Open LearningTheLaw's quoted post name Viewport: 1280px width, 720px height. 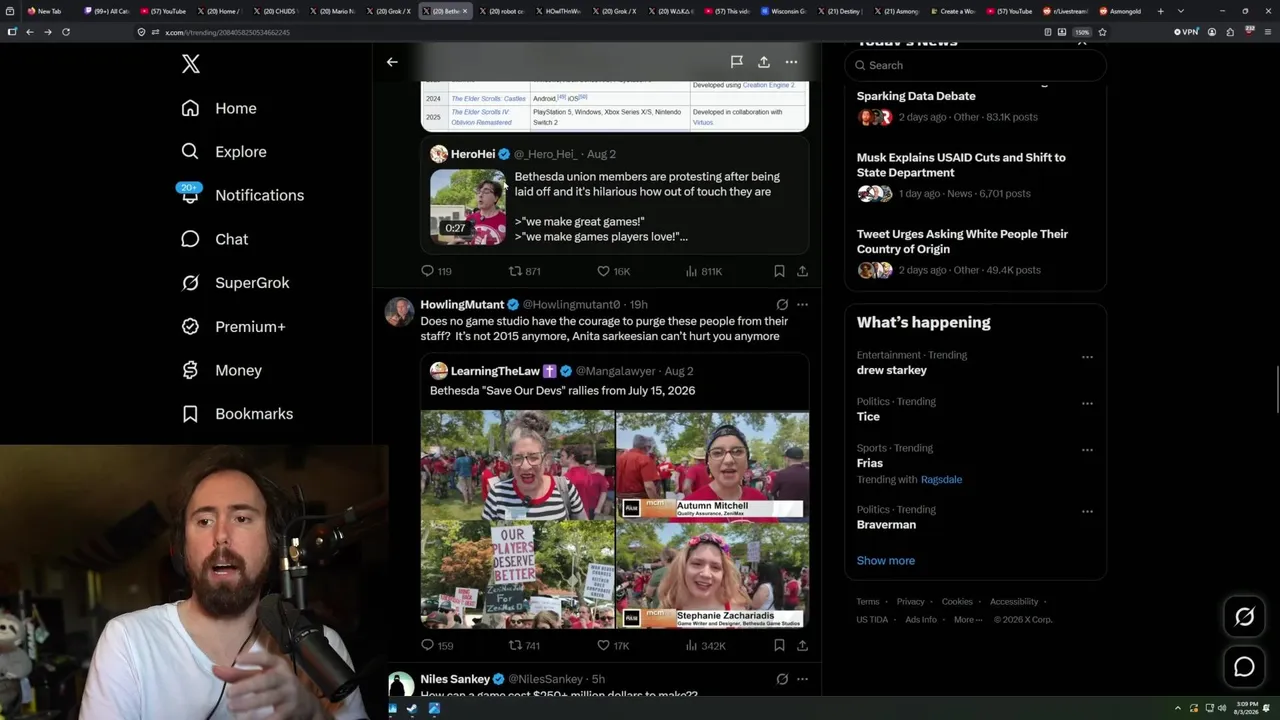pyautogui.click(x=495, y=371)
